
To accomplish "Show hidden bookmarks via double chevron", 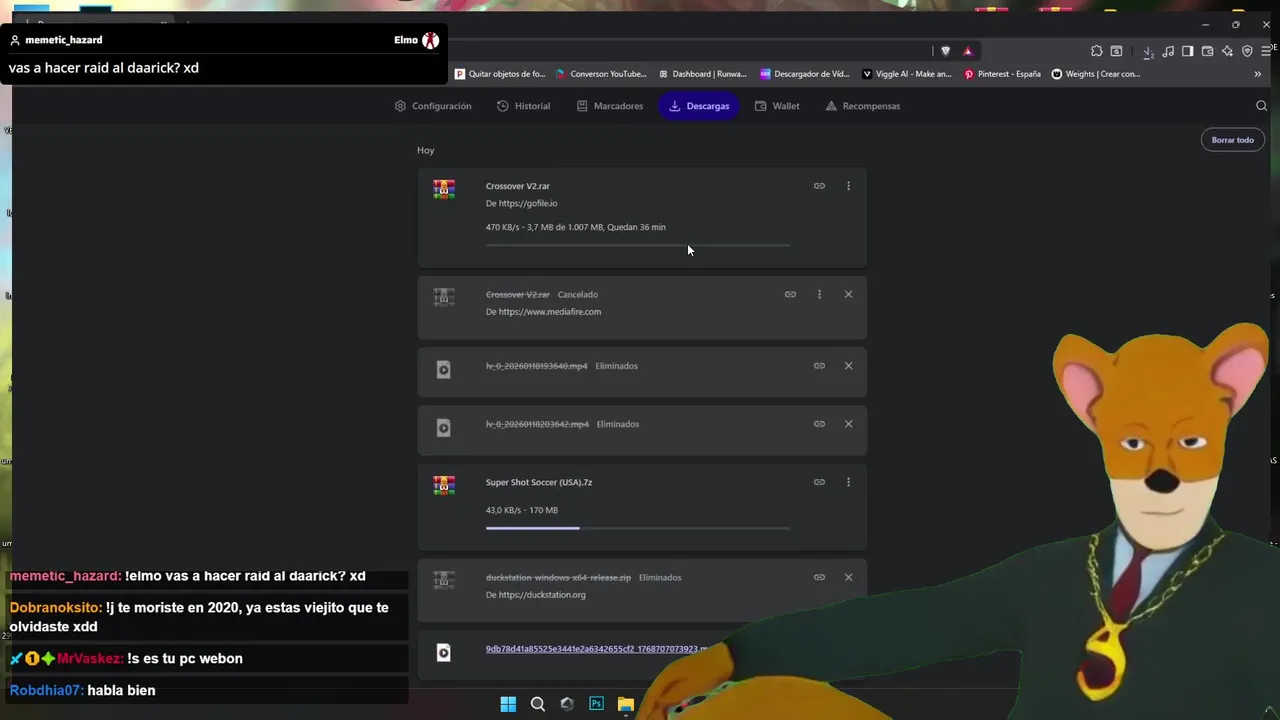I will coord(1257,74).
